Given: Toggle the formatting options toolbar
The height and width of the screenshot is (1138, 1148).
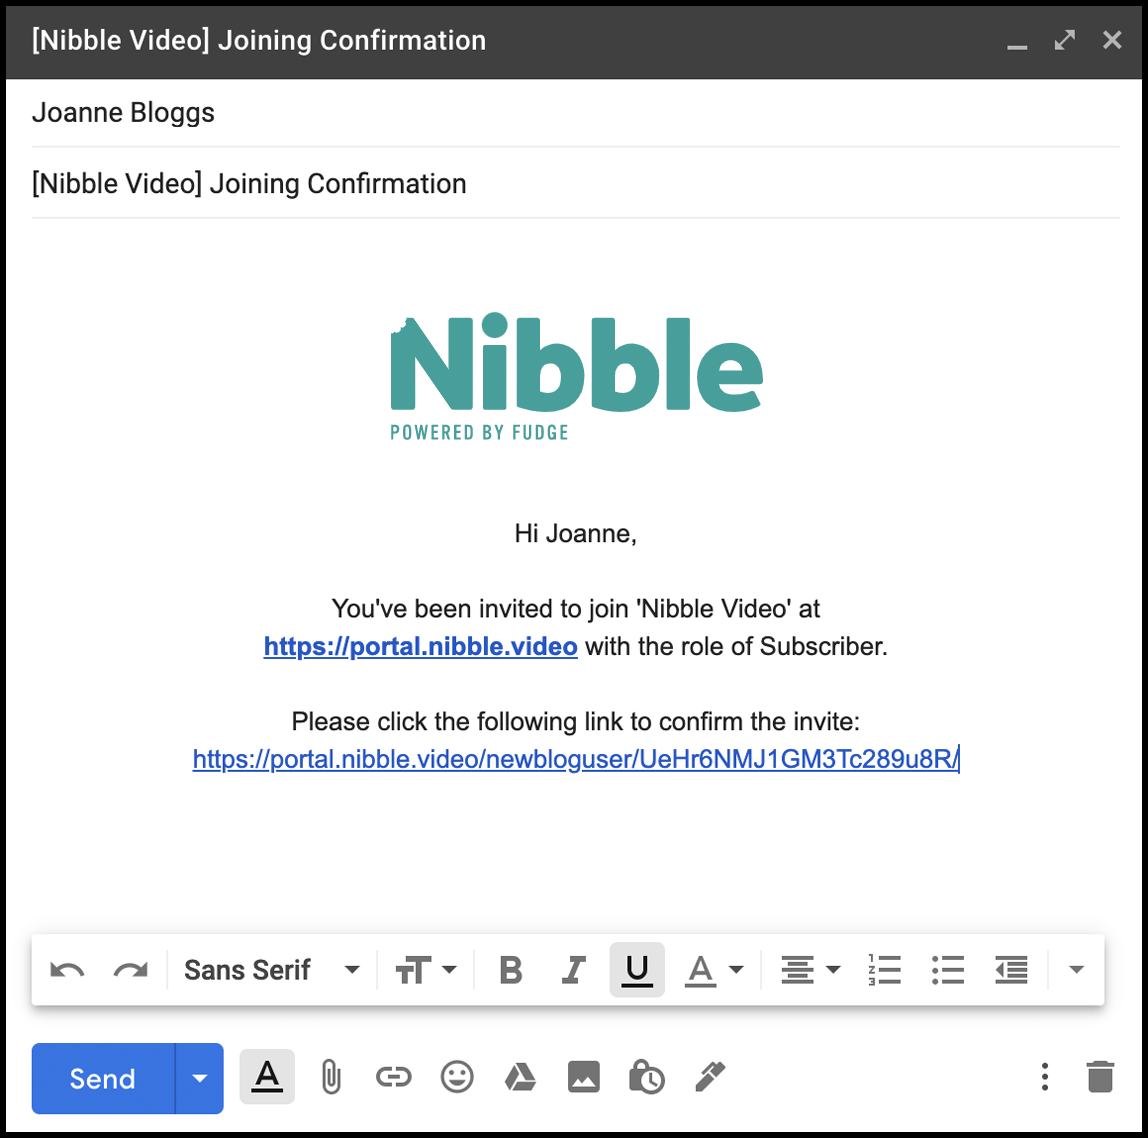Looking at the screenshot, I should (267, 1076).
